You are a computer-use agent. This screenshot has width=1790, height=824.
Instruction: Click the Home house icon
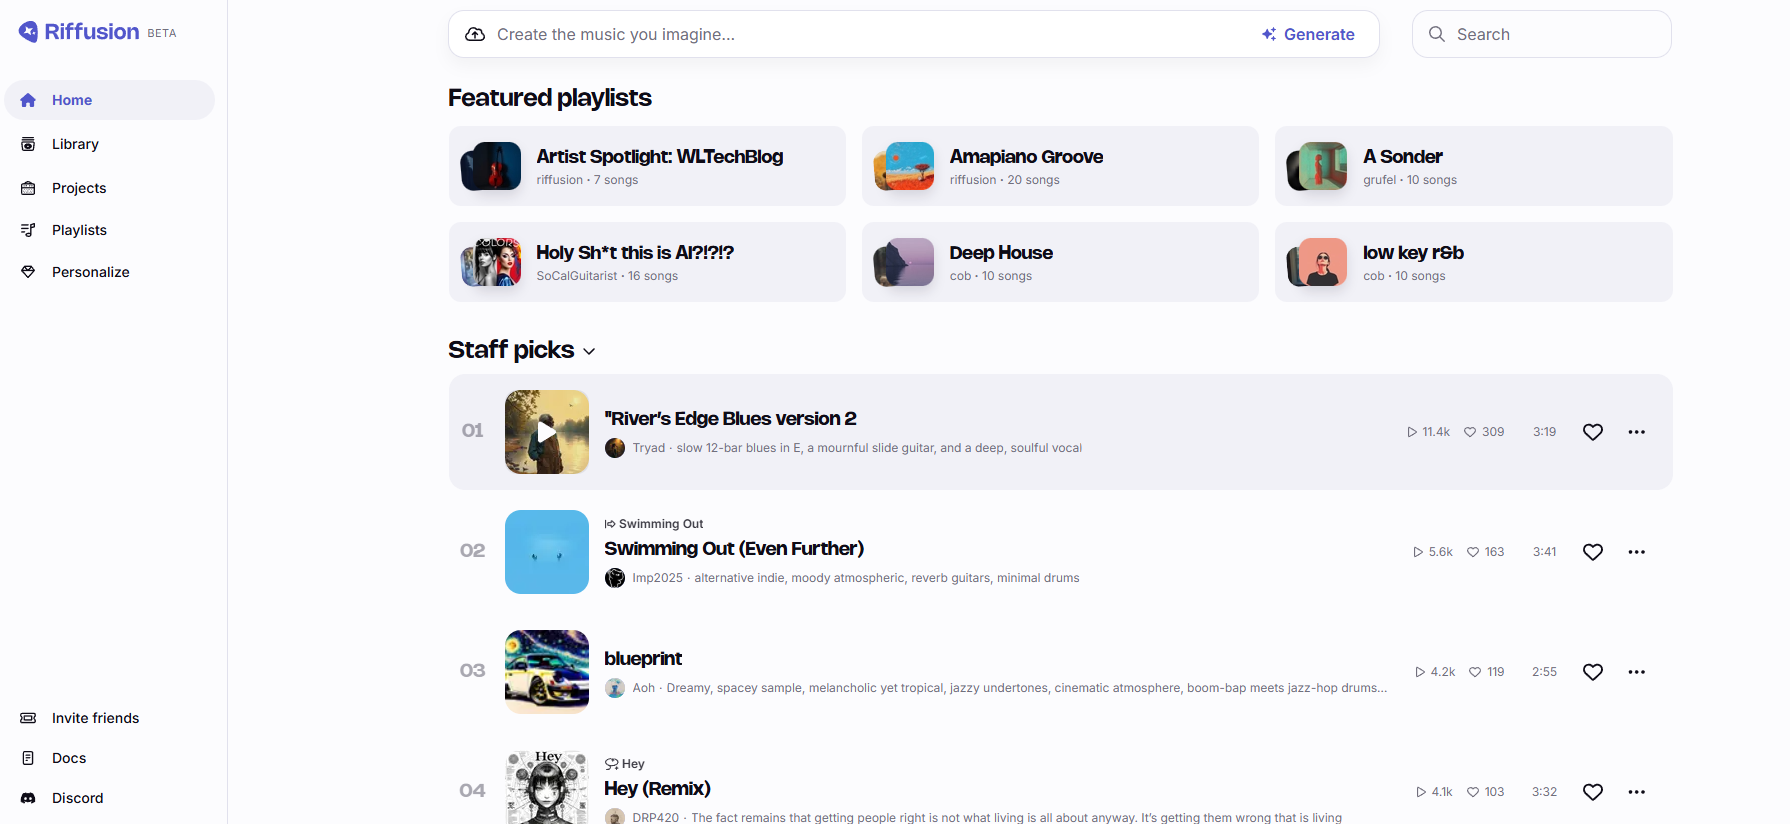28,100
